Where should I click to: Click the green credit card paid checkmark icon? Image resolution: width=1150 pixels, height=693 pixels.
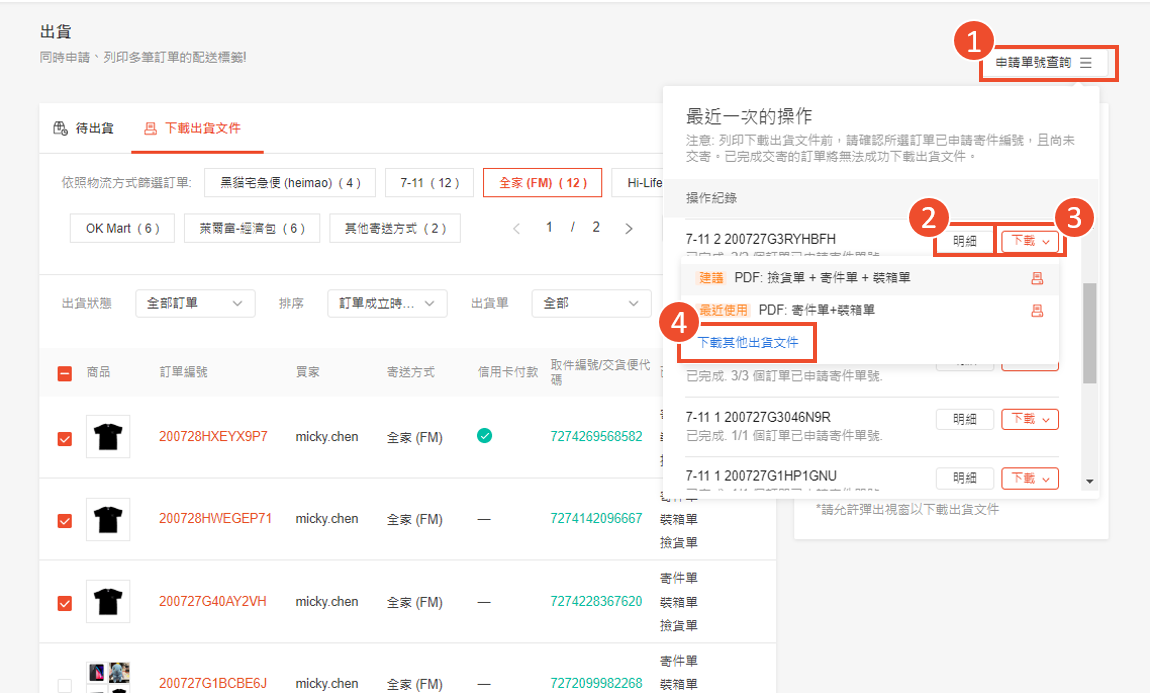(x=484, y=436)
